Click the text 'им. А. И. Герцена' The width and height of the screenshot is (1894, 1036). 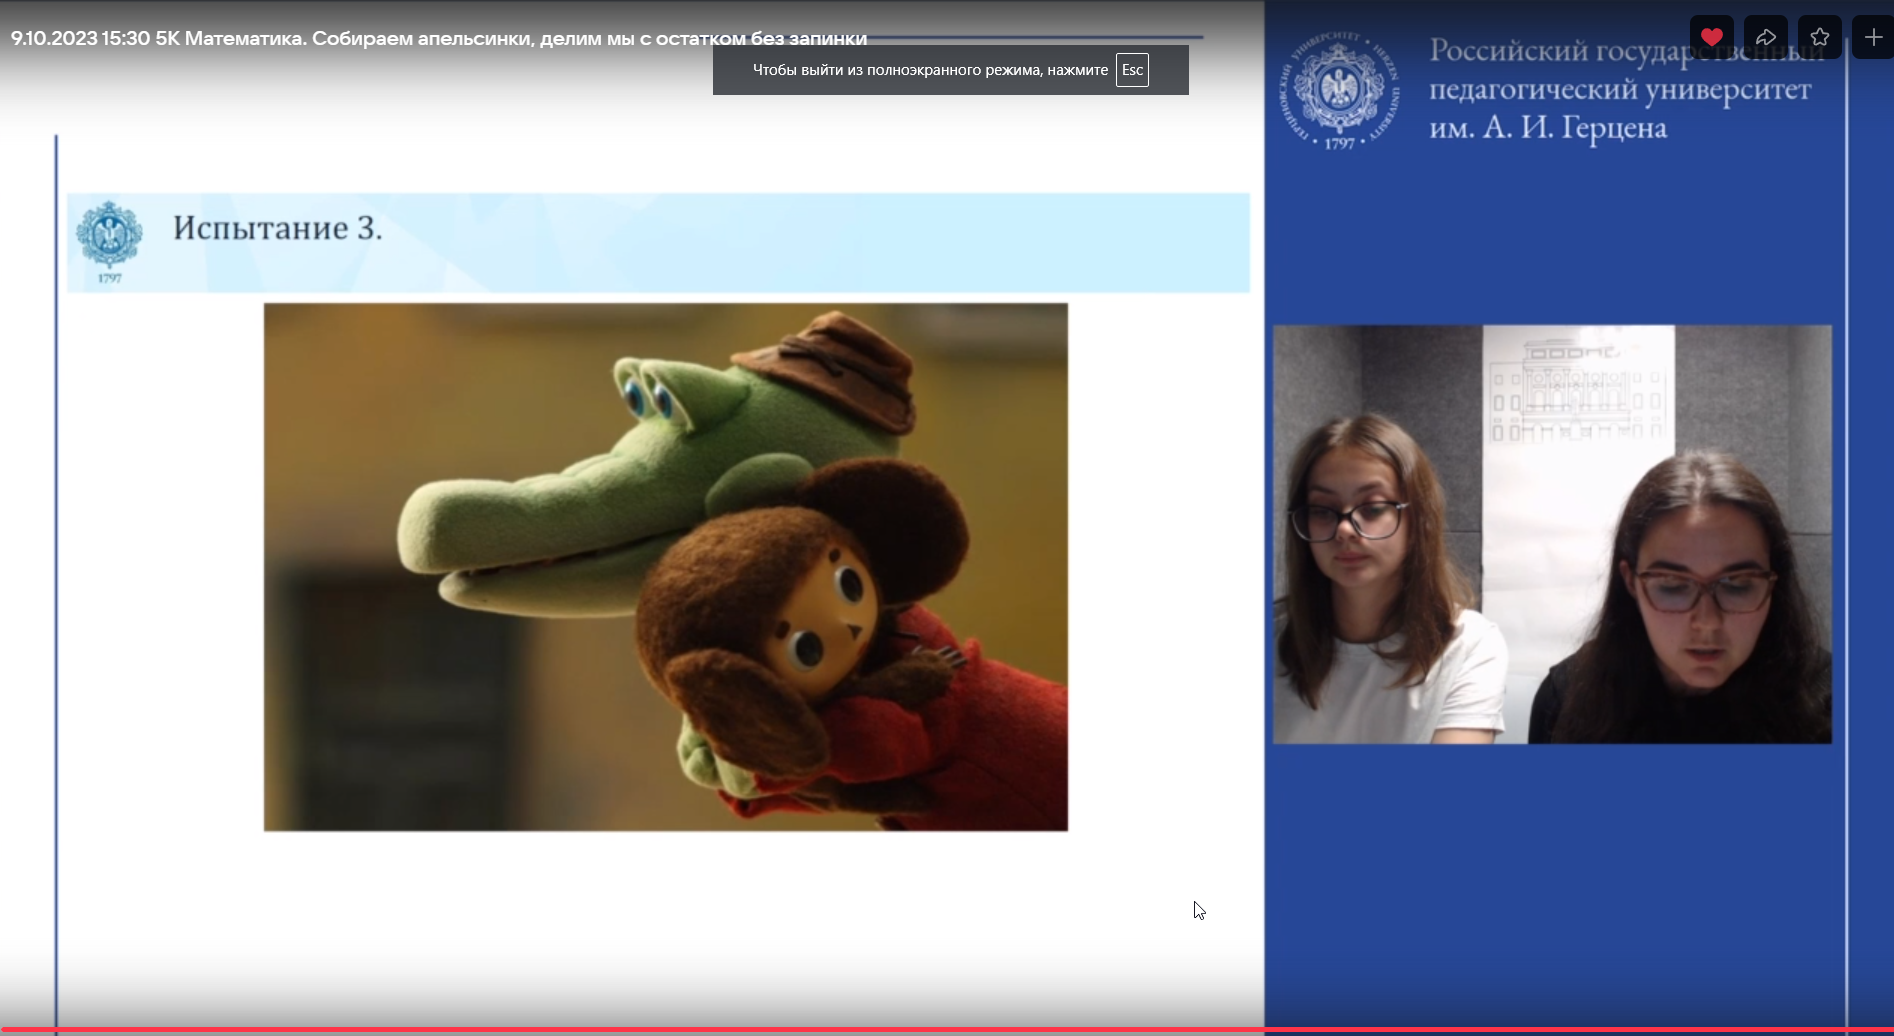coord(1548,128)
